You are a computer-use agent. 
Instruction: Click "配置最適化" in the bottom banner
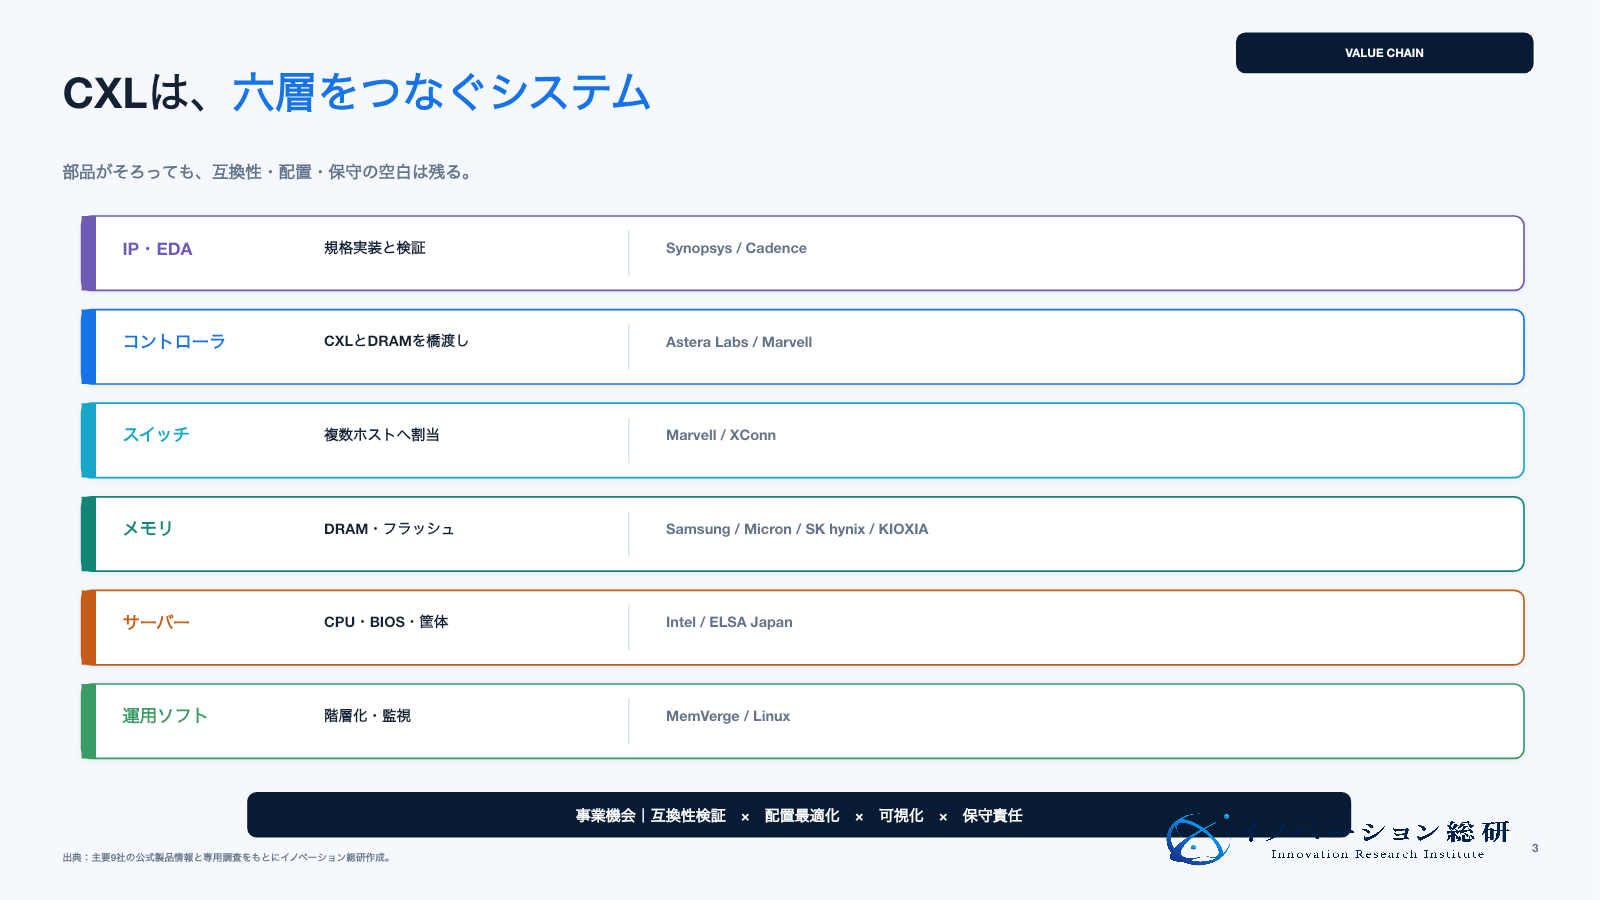[802, 816]
